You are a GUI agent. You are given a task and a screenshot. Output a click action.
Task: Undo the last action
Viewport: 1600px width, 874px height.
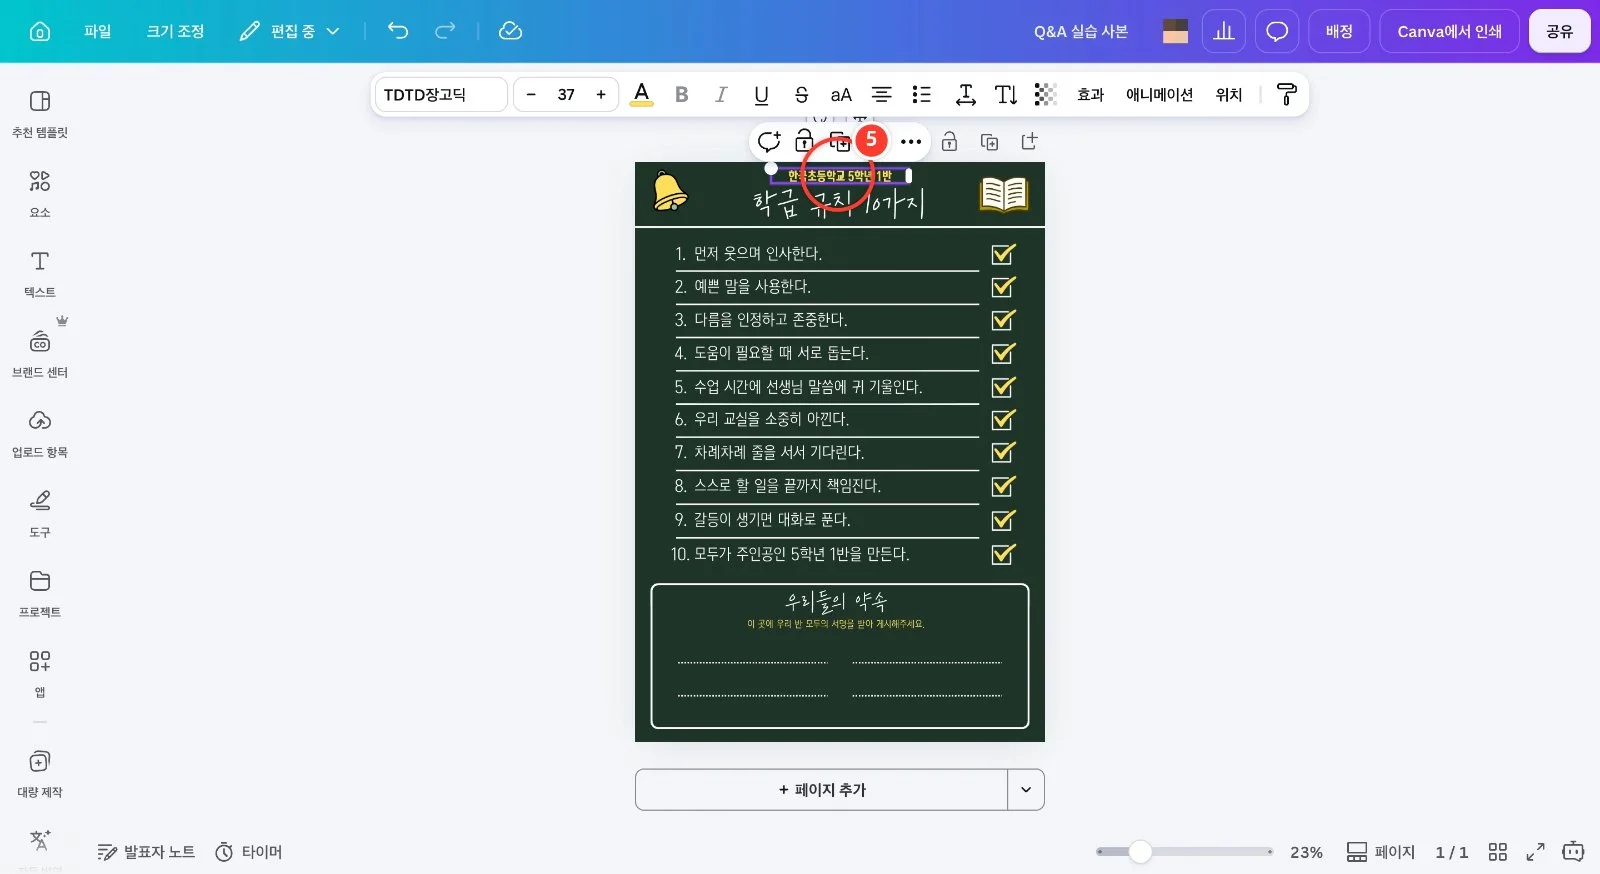coord(398,31)
